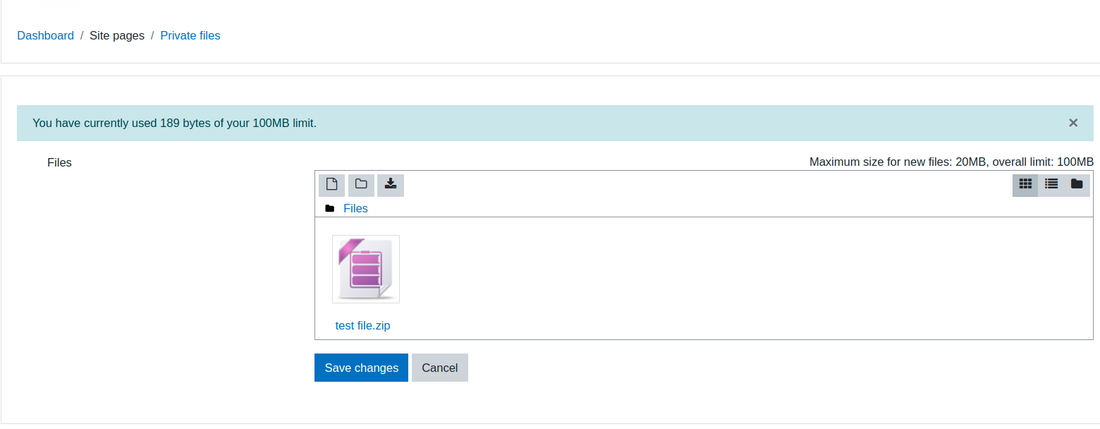Click the Add file icon

(x=332, y=185)
